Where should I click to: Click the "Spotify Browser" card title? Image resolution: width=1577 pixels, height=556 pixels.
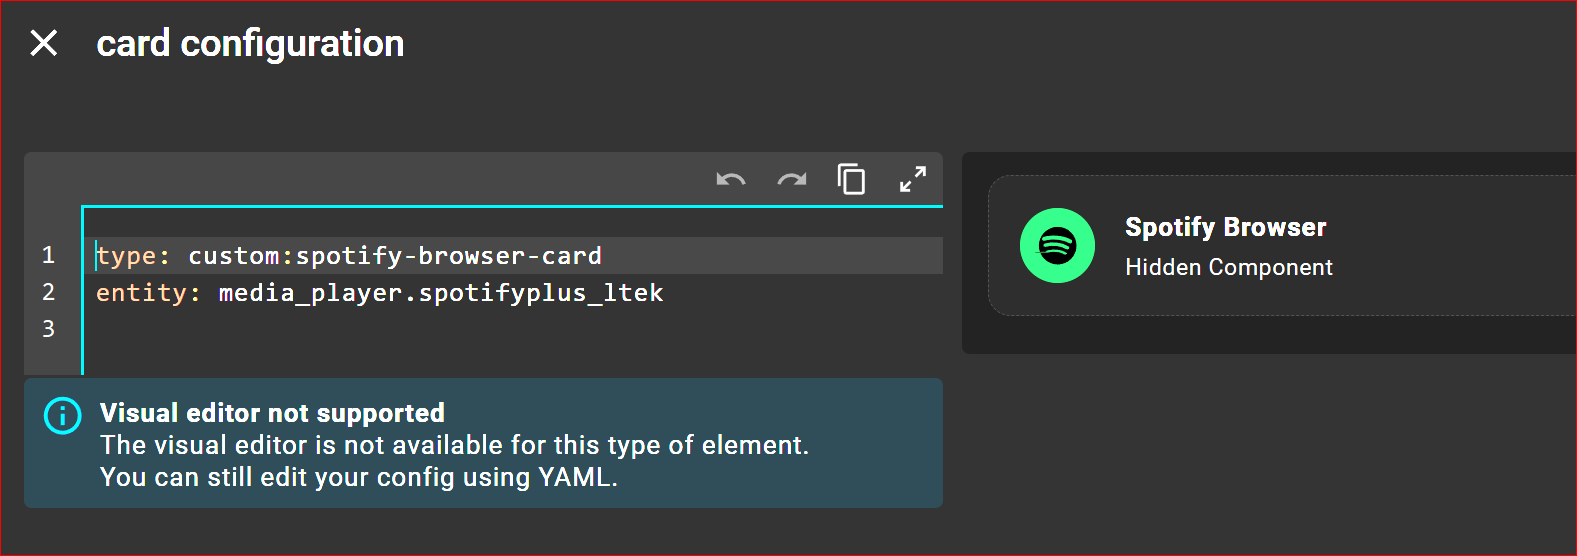tap(1225, 227)
